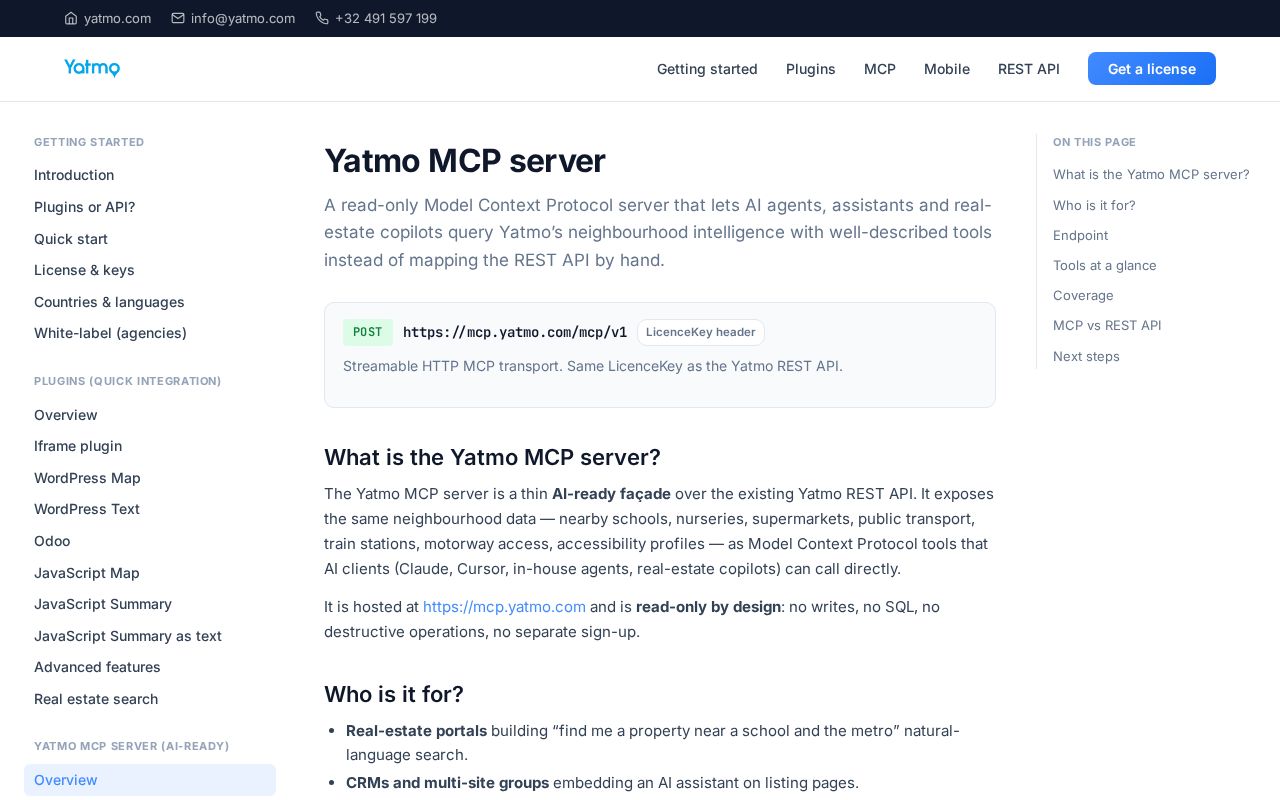Click the home icon beside yatmo.com

point(71,18)
